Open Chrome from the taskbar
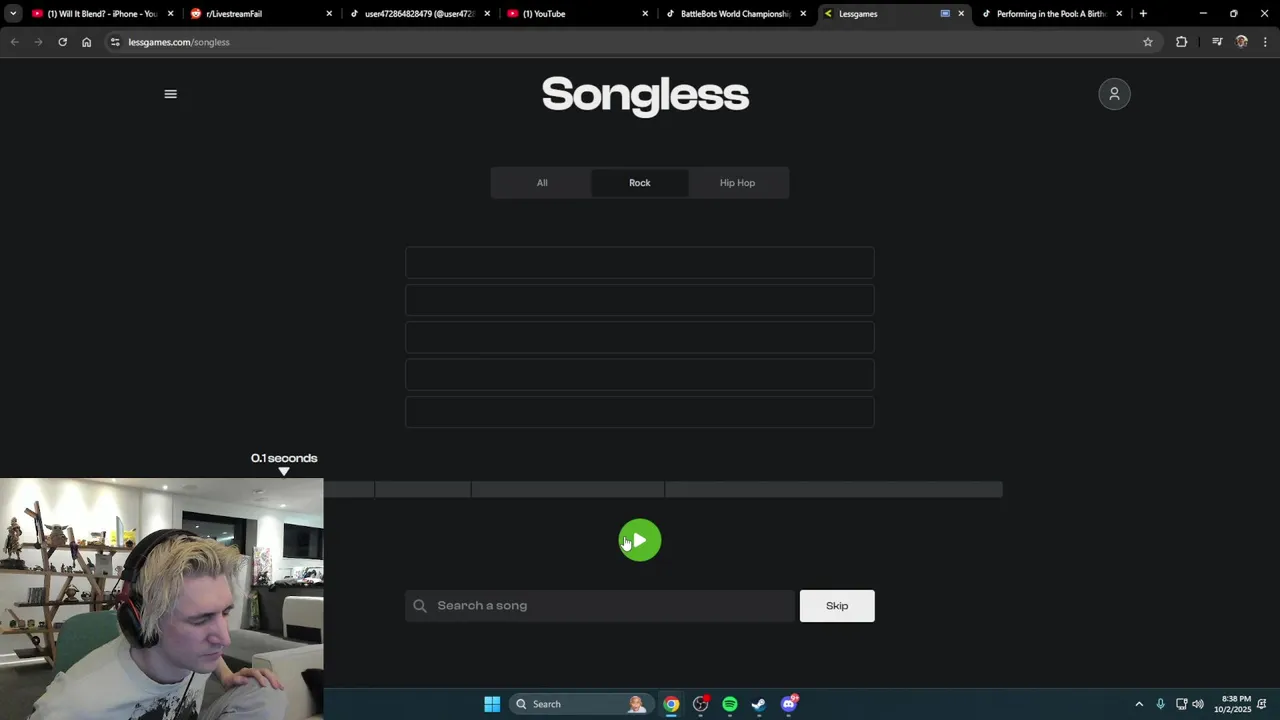Image resolution: width=1280 pixels, height=720 pixels. [671, 704]
